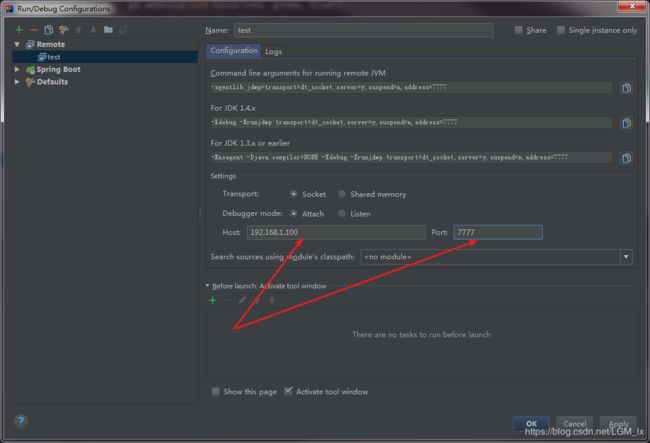Add a before-launch task with the plus icon
The height and width of the screenshot is (443, 650).
click(x=213, y=300)
